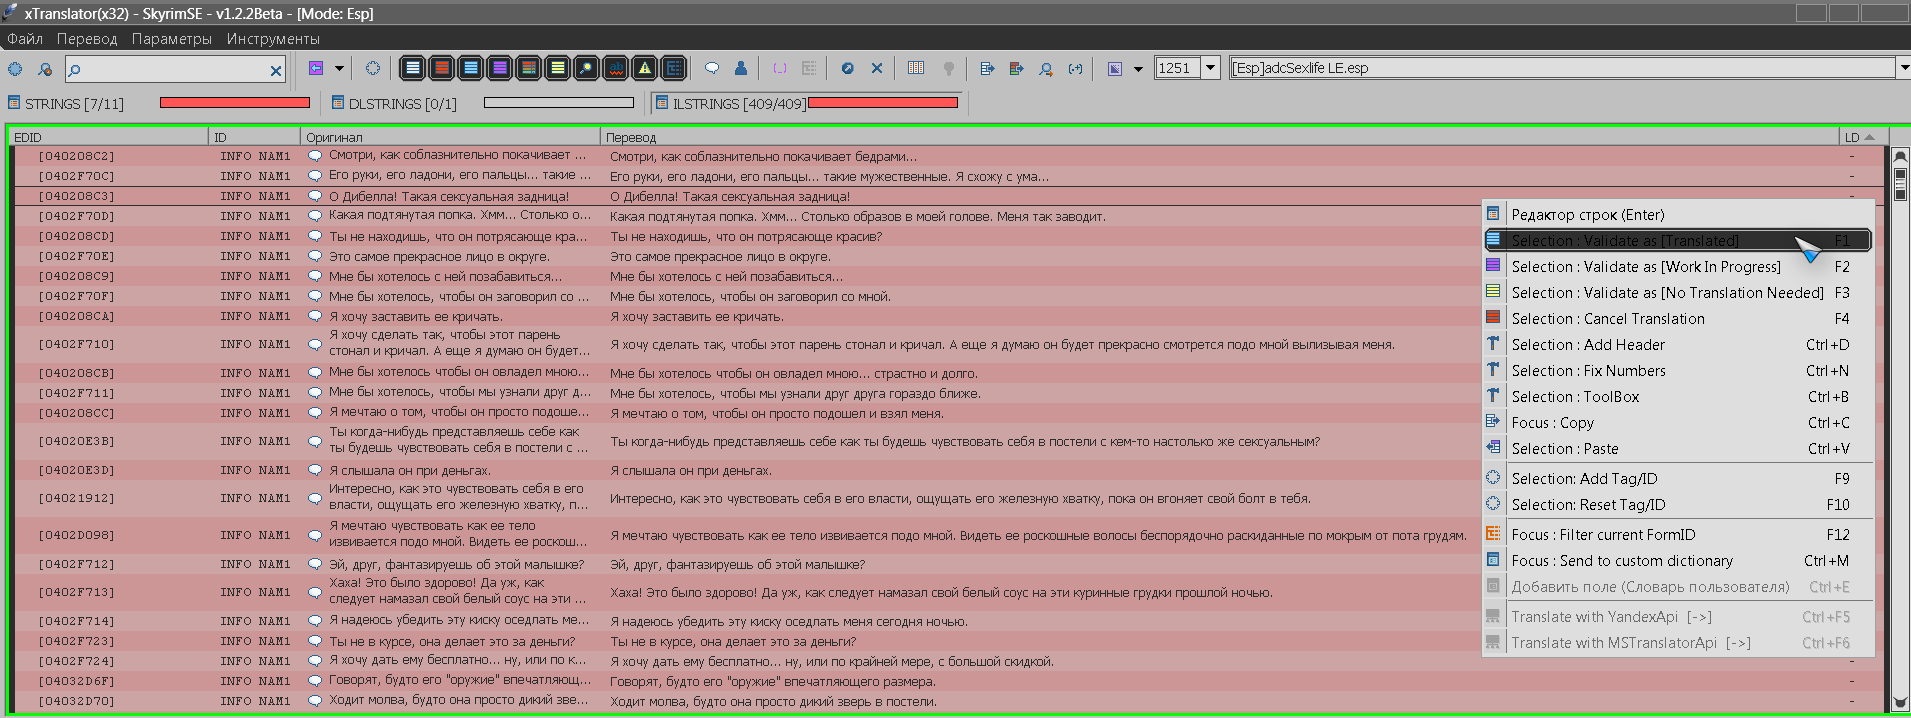Clear the search field with X button
1911x718 pixels.
[276, 70]
